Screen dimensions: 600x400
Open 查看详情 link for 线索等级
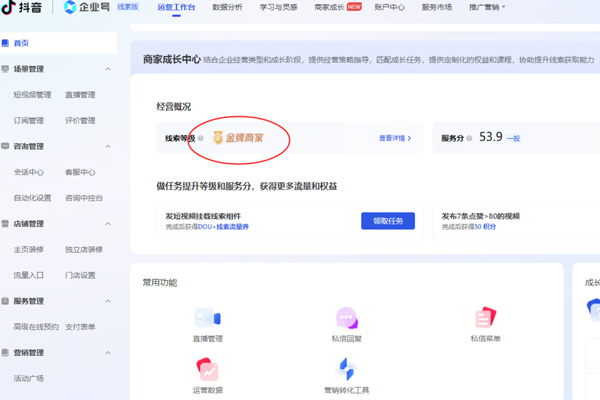(395, 138)
